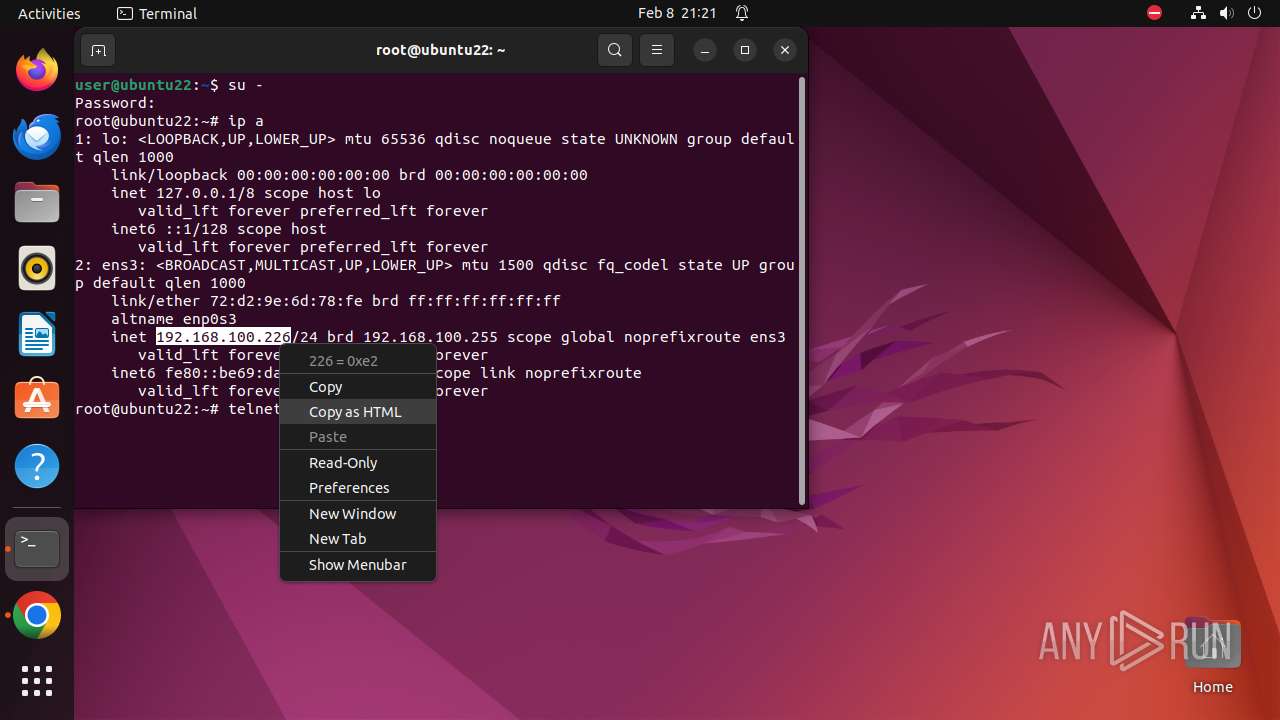Click the terminal search icon
This screenshot has height=720, width=1280.
(615, 50)
